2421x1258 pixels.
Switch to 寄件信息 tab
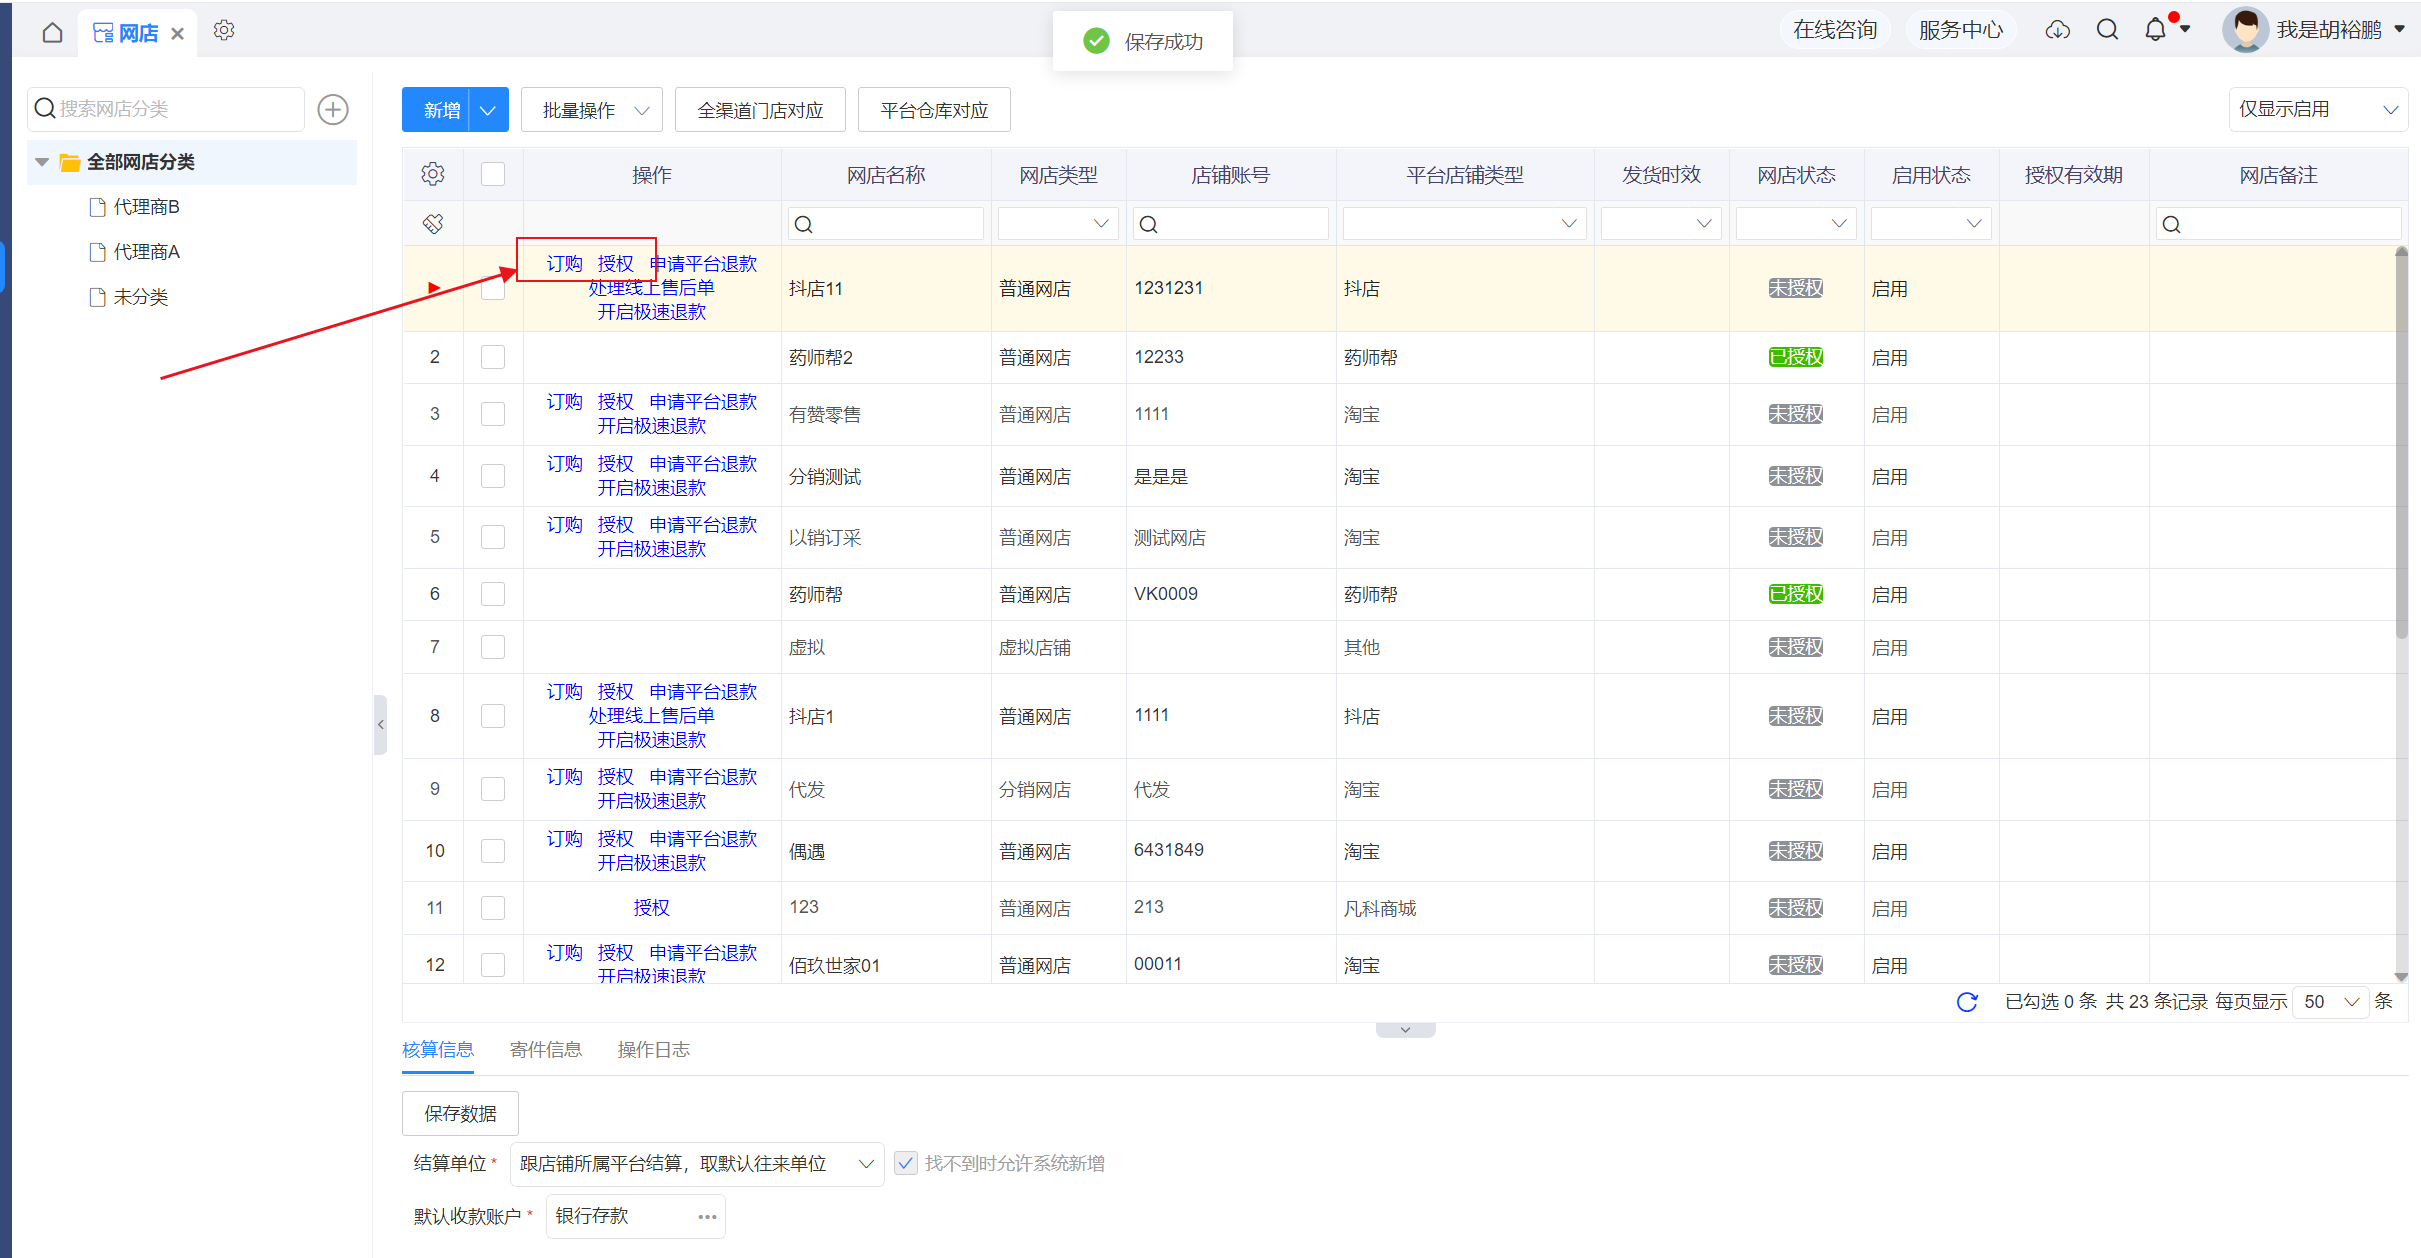546,1050
